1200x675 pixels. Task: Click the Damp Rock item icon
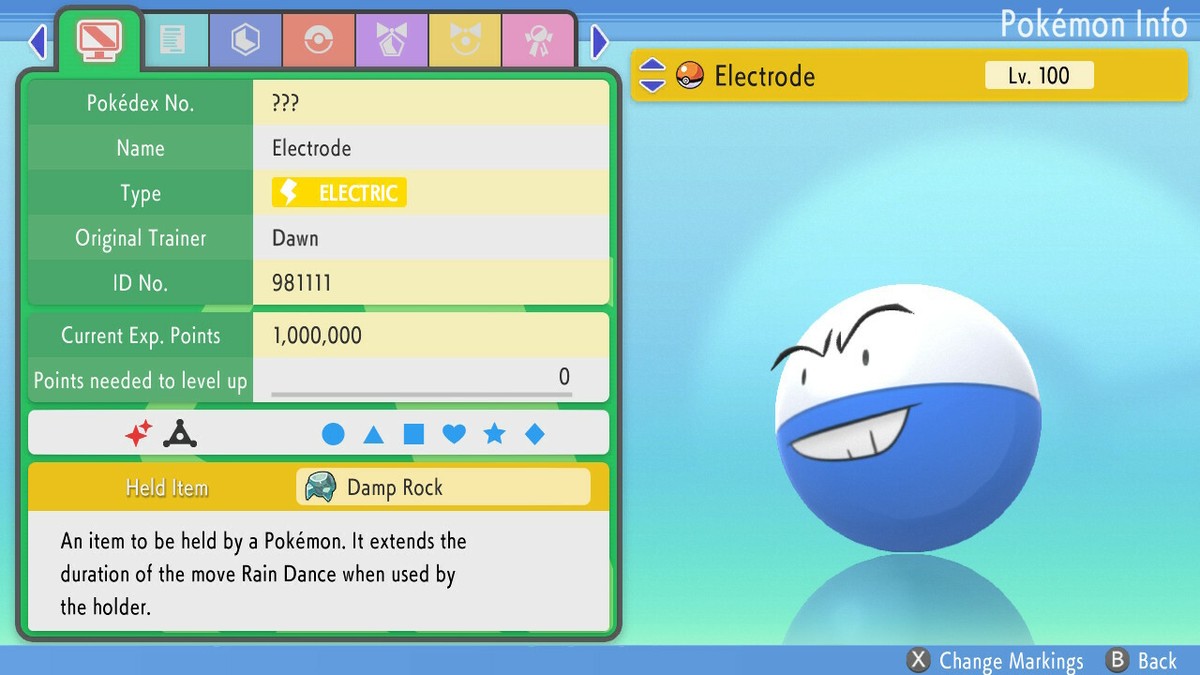(x=321, y=487)
